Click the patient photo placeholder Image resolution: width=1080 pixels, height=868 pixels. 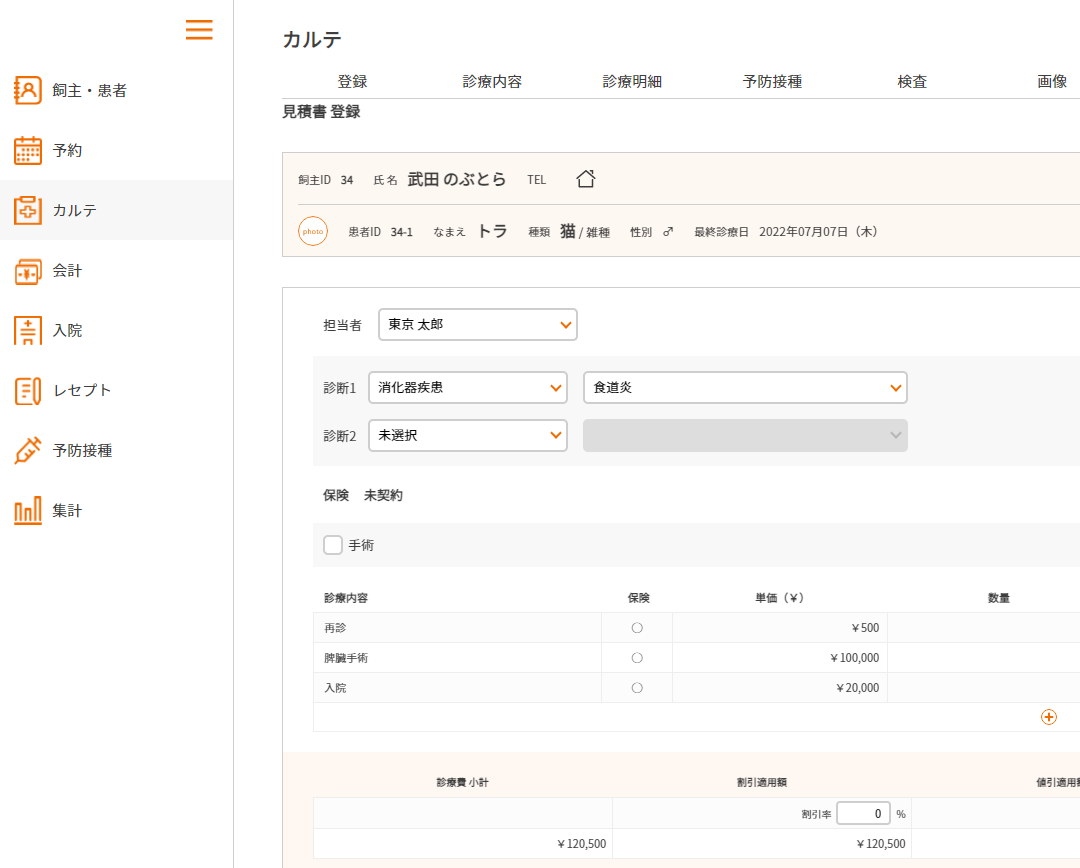tap(313, 231)
